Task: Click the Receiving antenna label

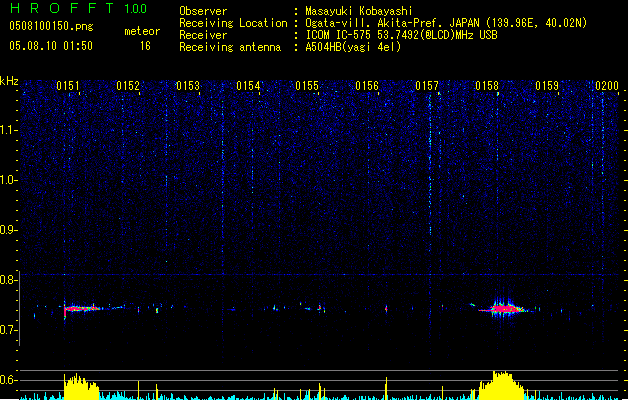Action: 230,47
